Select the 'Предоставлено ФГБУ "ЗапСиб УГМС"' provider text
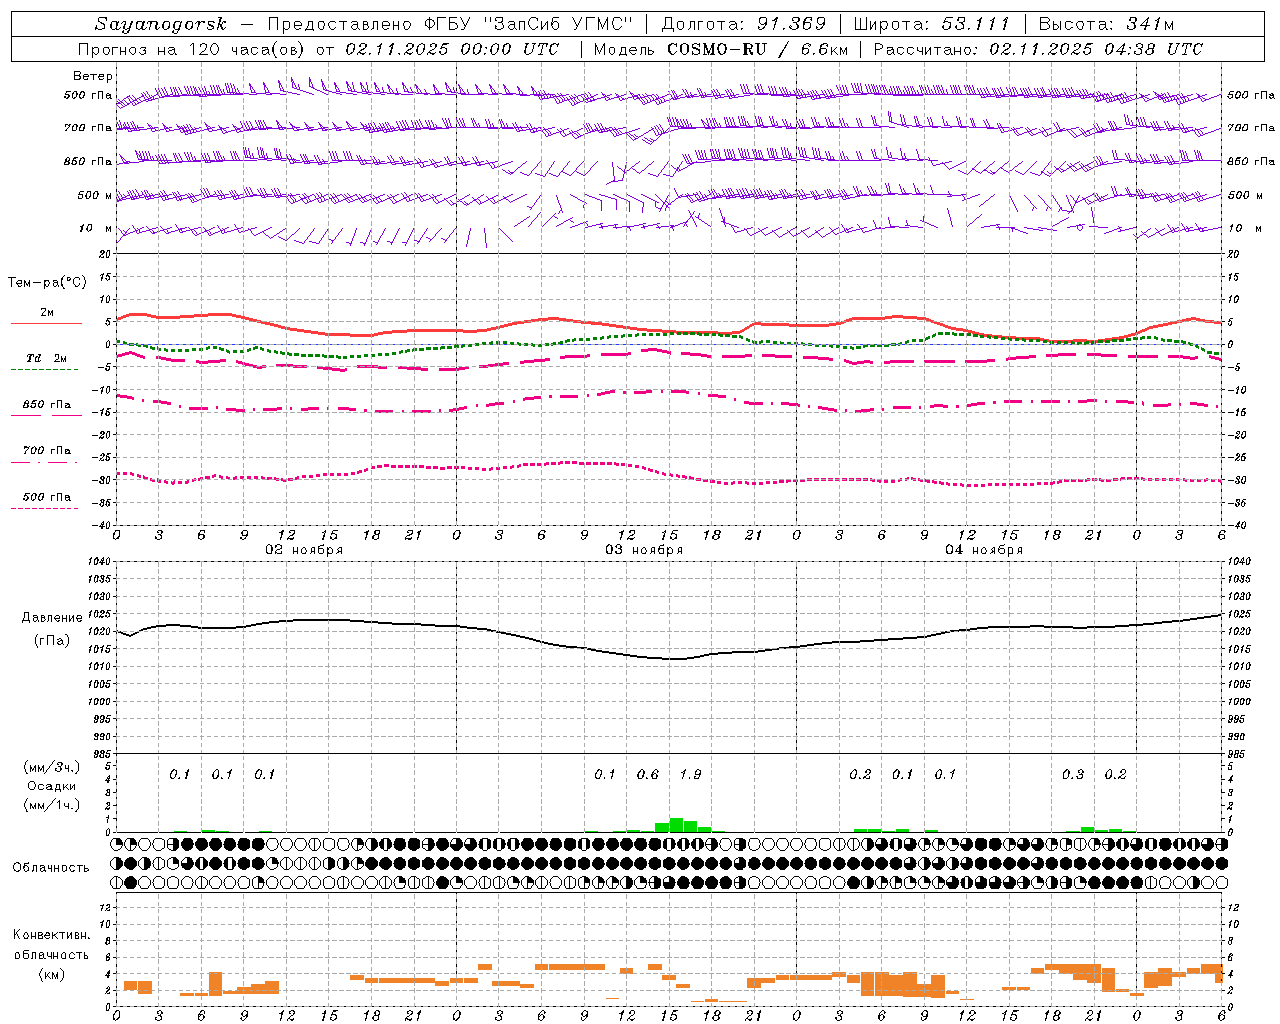 coord(449,24)
